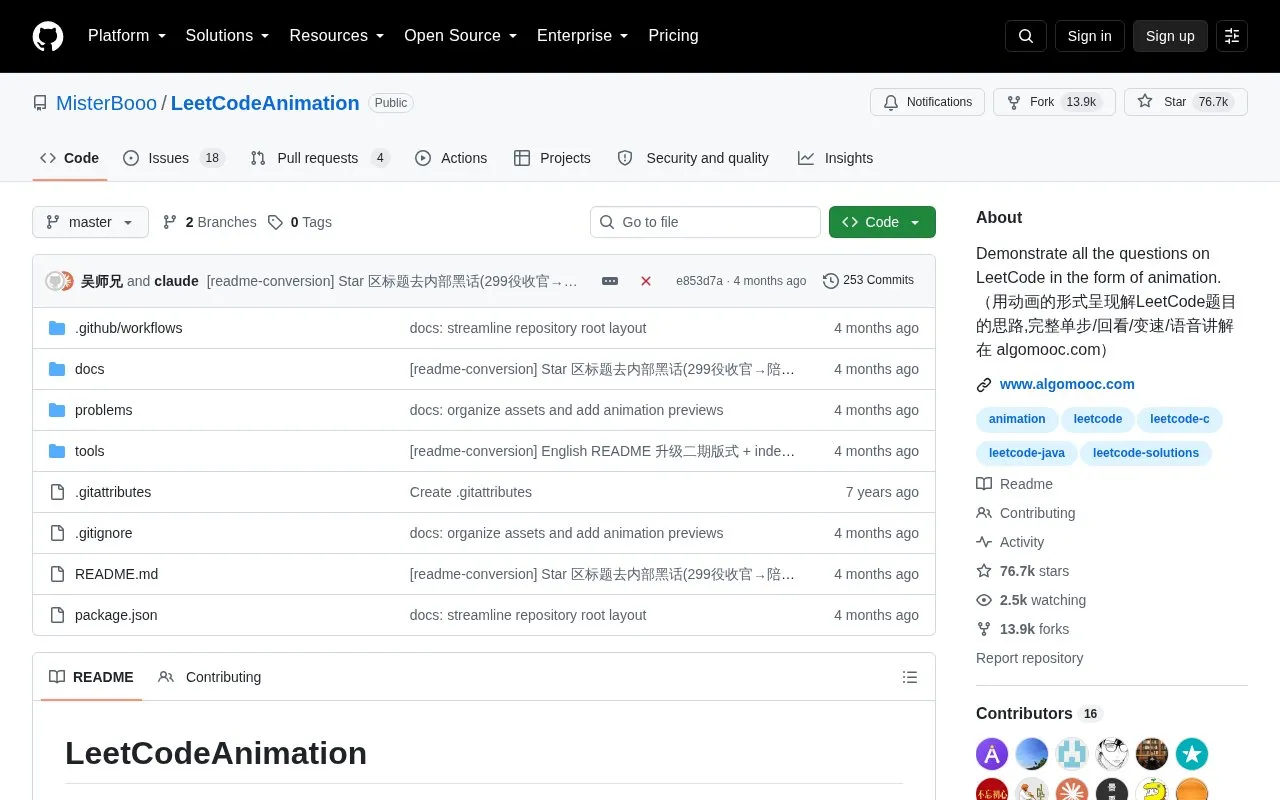This screenshot has width=1280, height=800.
Task: Go to the Pricing page
Action: [x=673, y=36]
